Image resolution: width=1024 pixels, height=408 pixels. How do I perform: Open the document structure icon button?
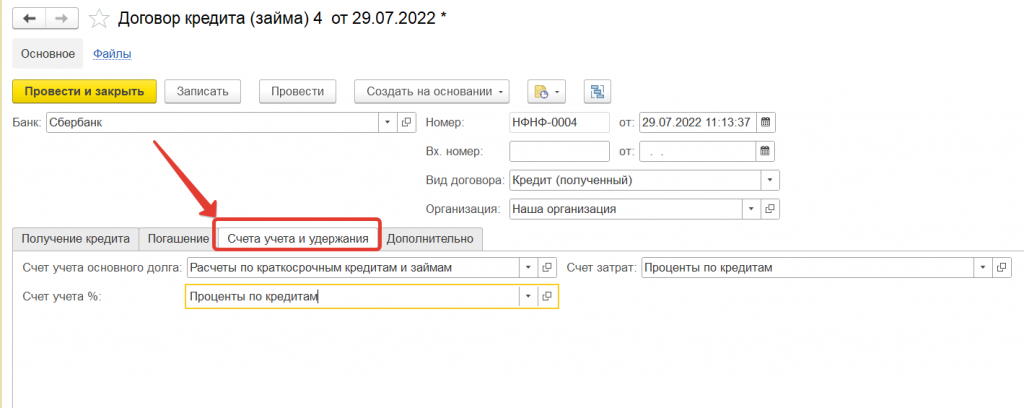coord(597,91)
